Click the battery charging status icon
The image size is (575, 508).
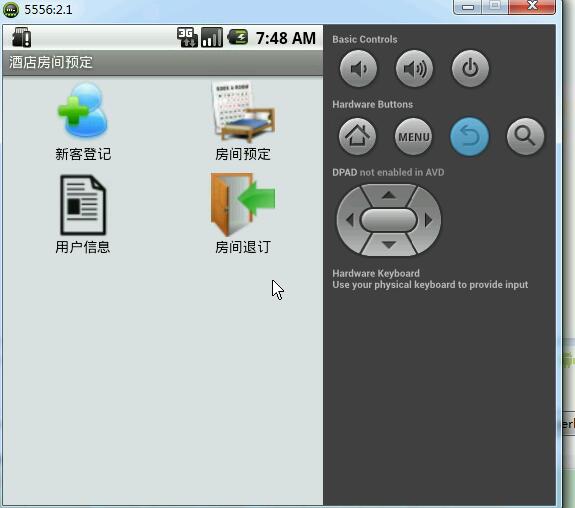(238, 37)
